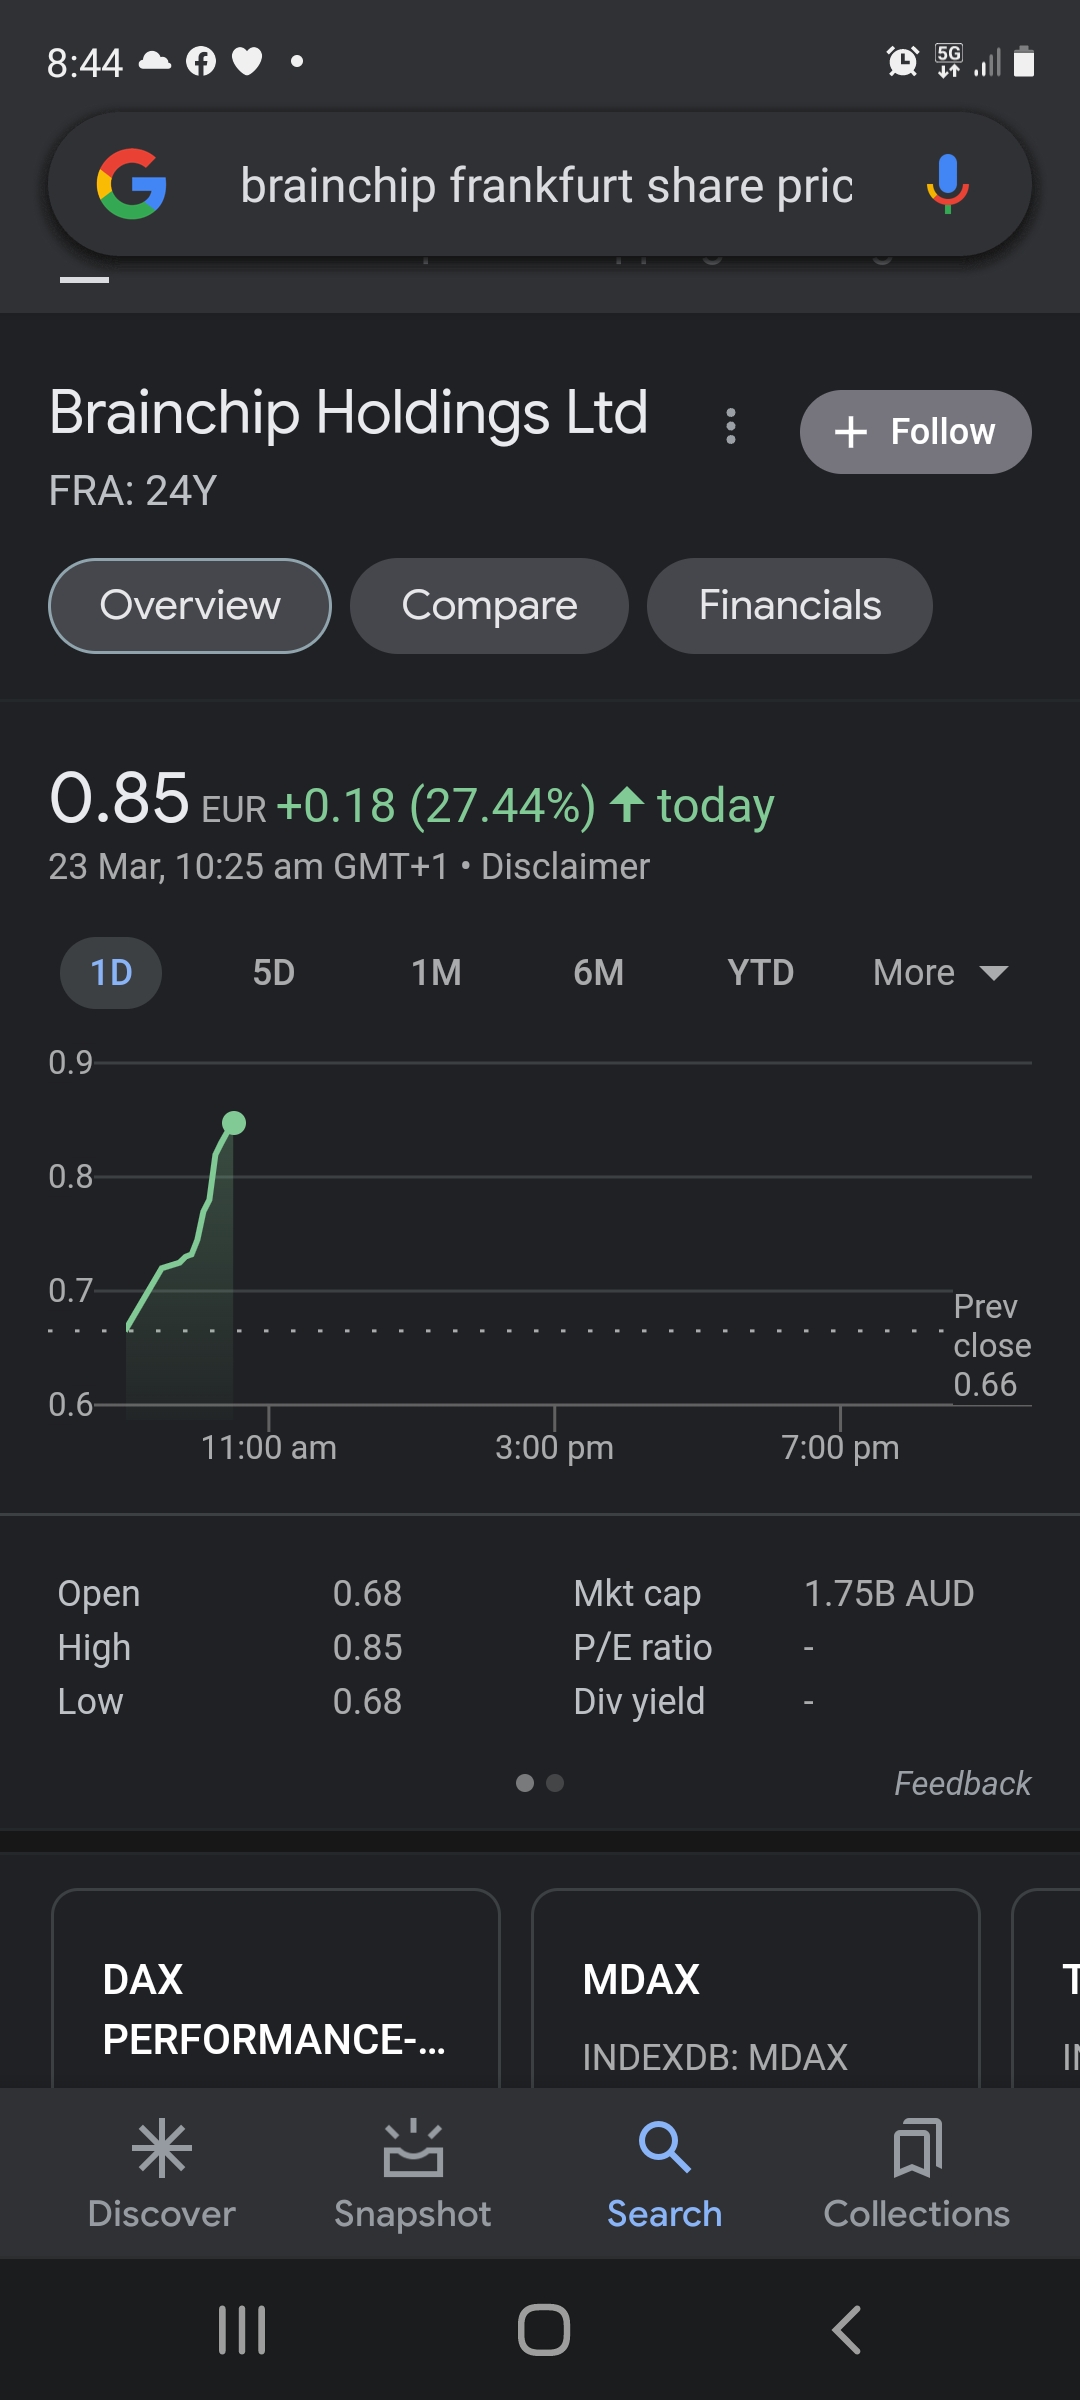Viewport: 1080px width, 2400px height.
Task: Tap the heart notification icon
Action: coord(247,62)
